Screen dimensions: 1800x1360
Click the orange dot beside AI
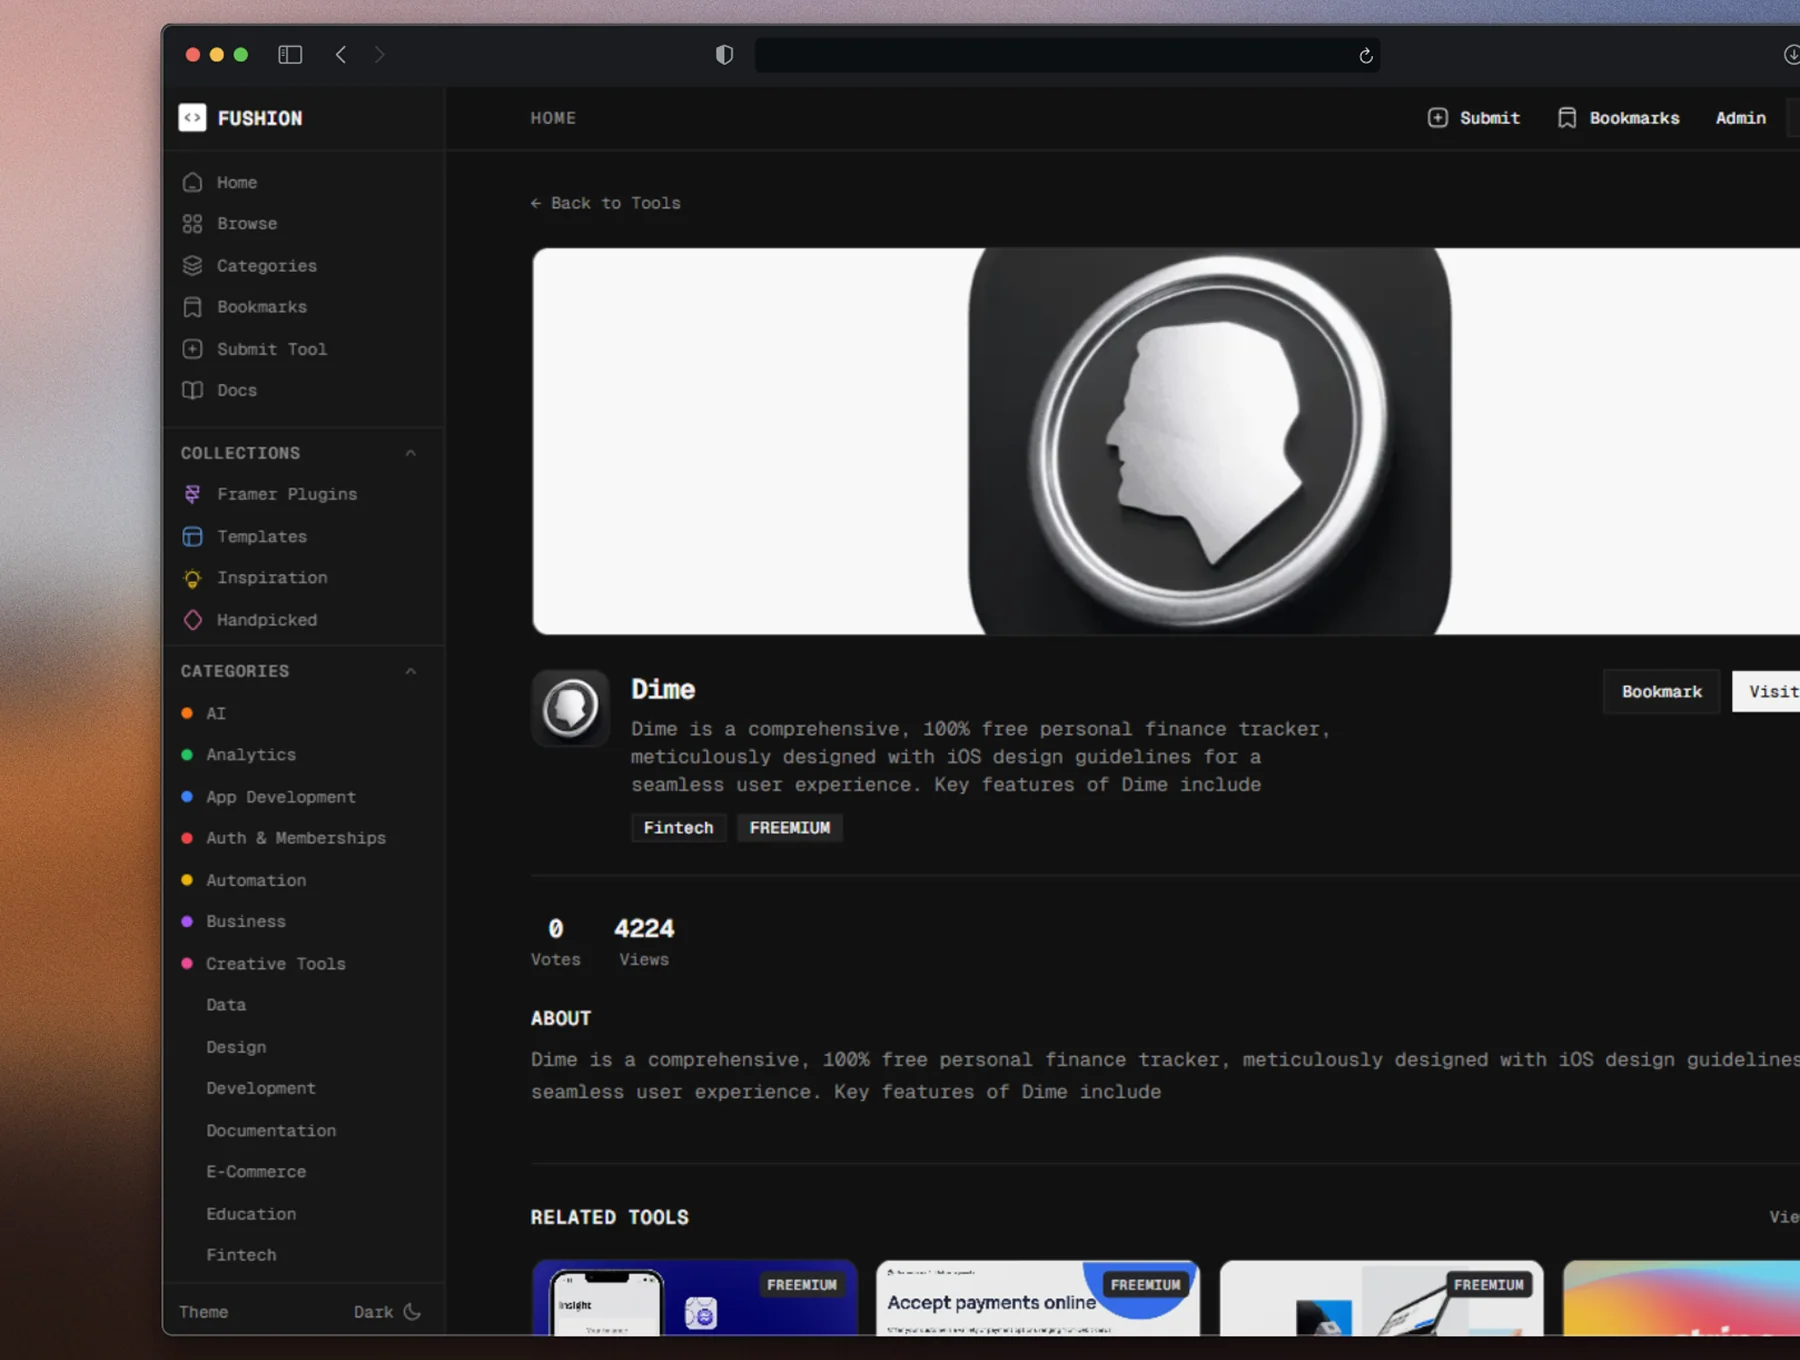pyautogui.click(x=187, y=713)
